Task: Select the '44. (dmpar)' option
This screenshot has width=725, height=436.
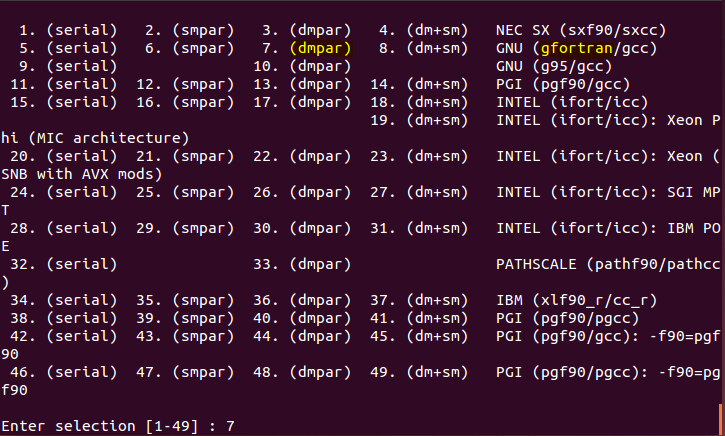Action: tap(302, 337)
